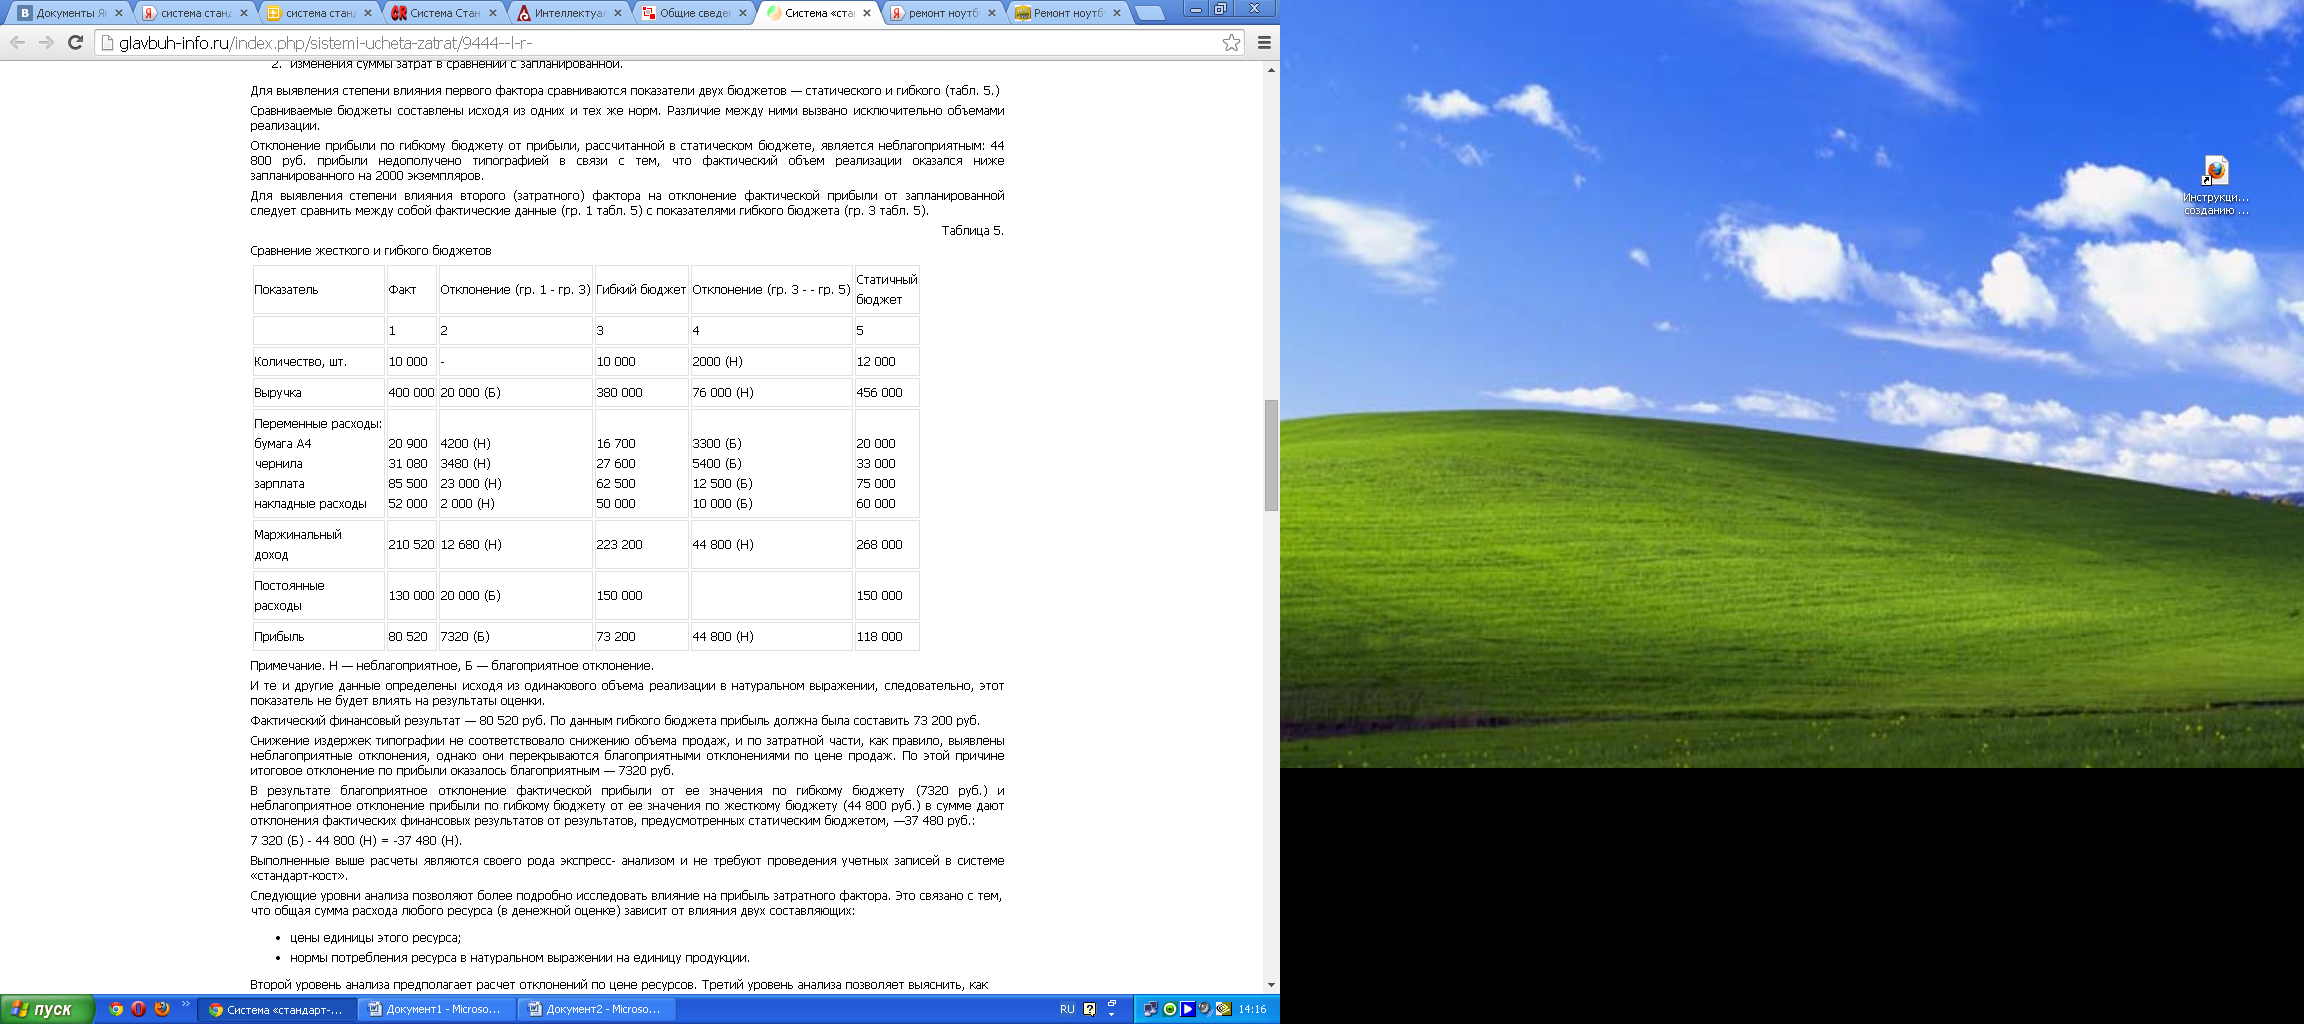
Task: Click the RU language indicator
Action: click(1067, 1009)
